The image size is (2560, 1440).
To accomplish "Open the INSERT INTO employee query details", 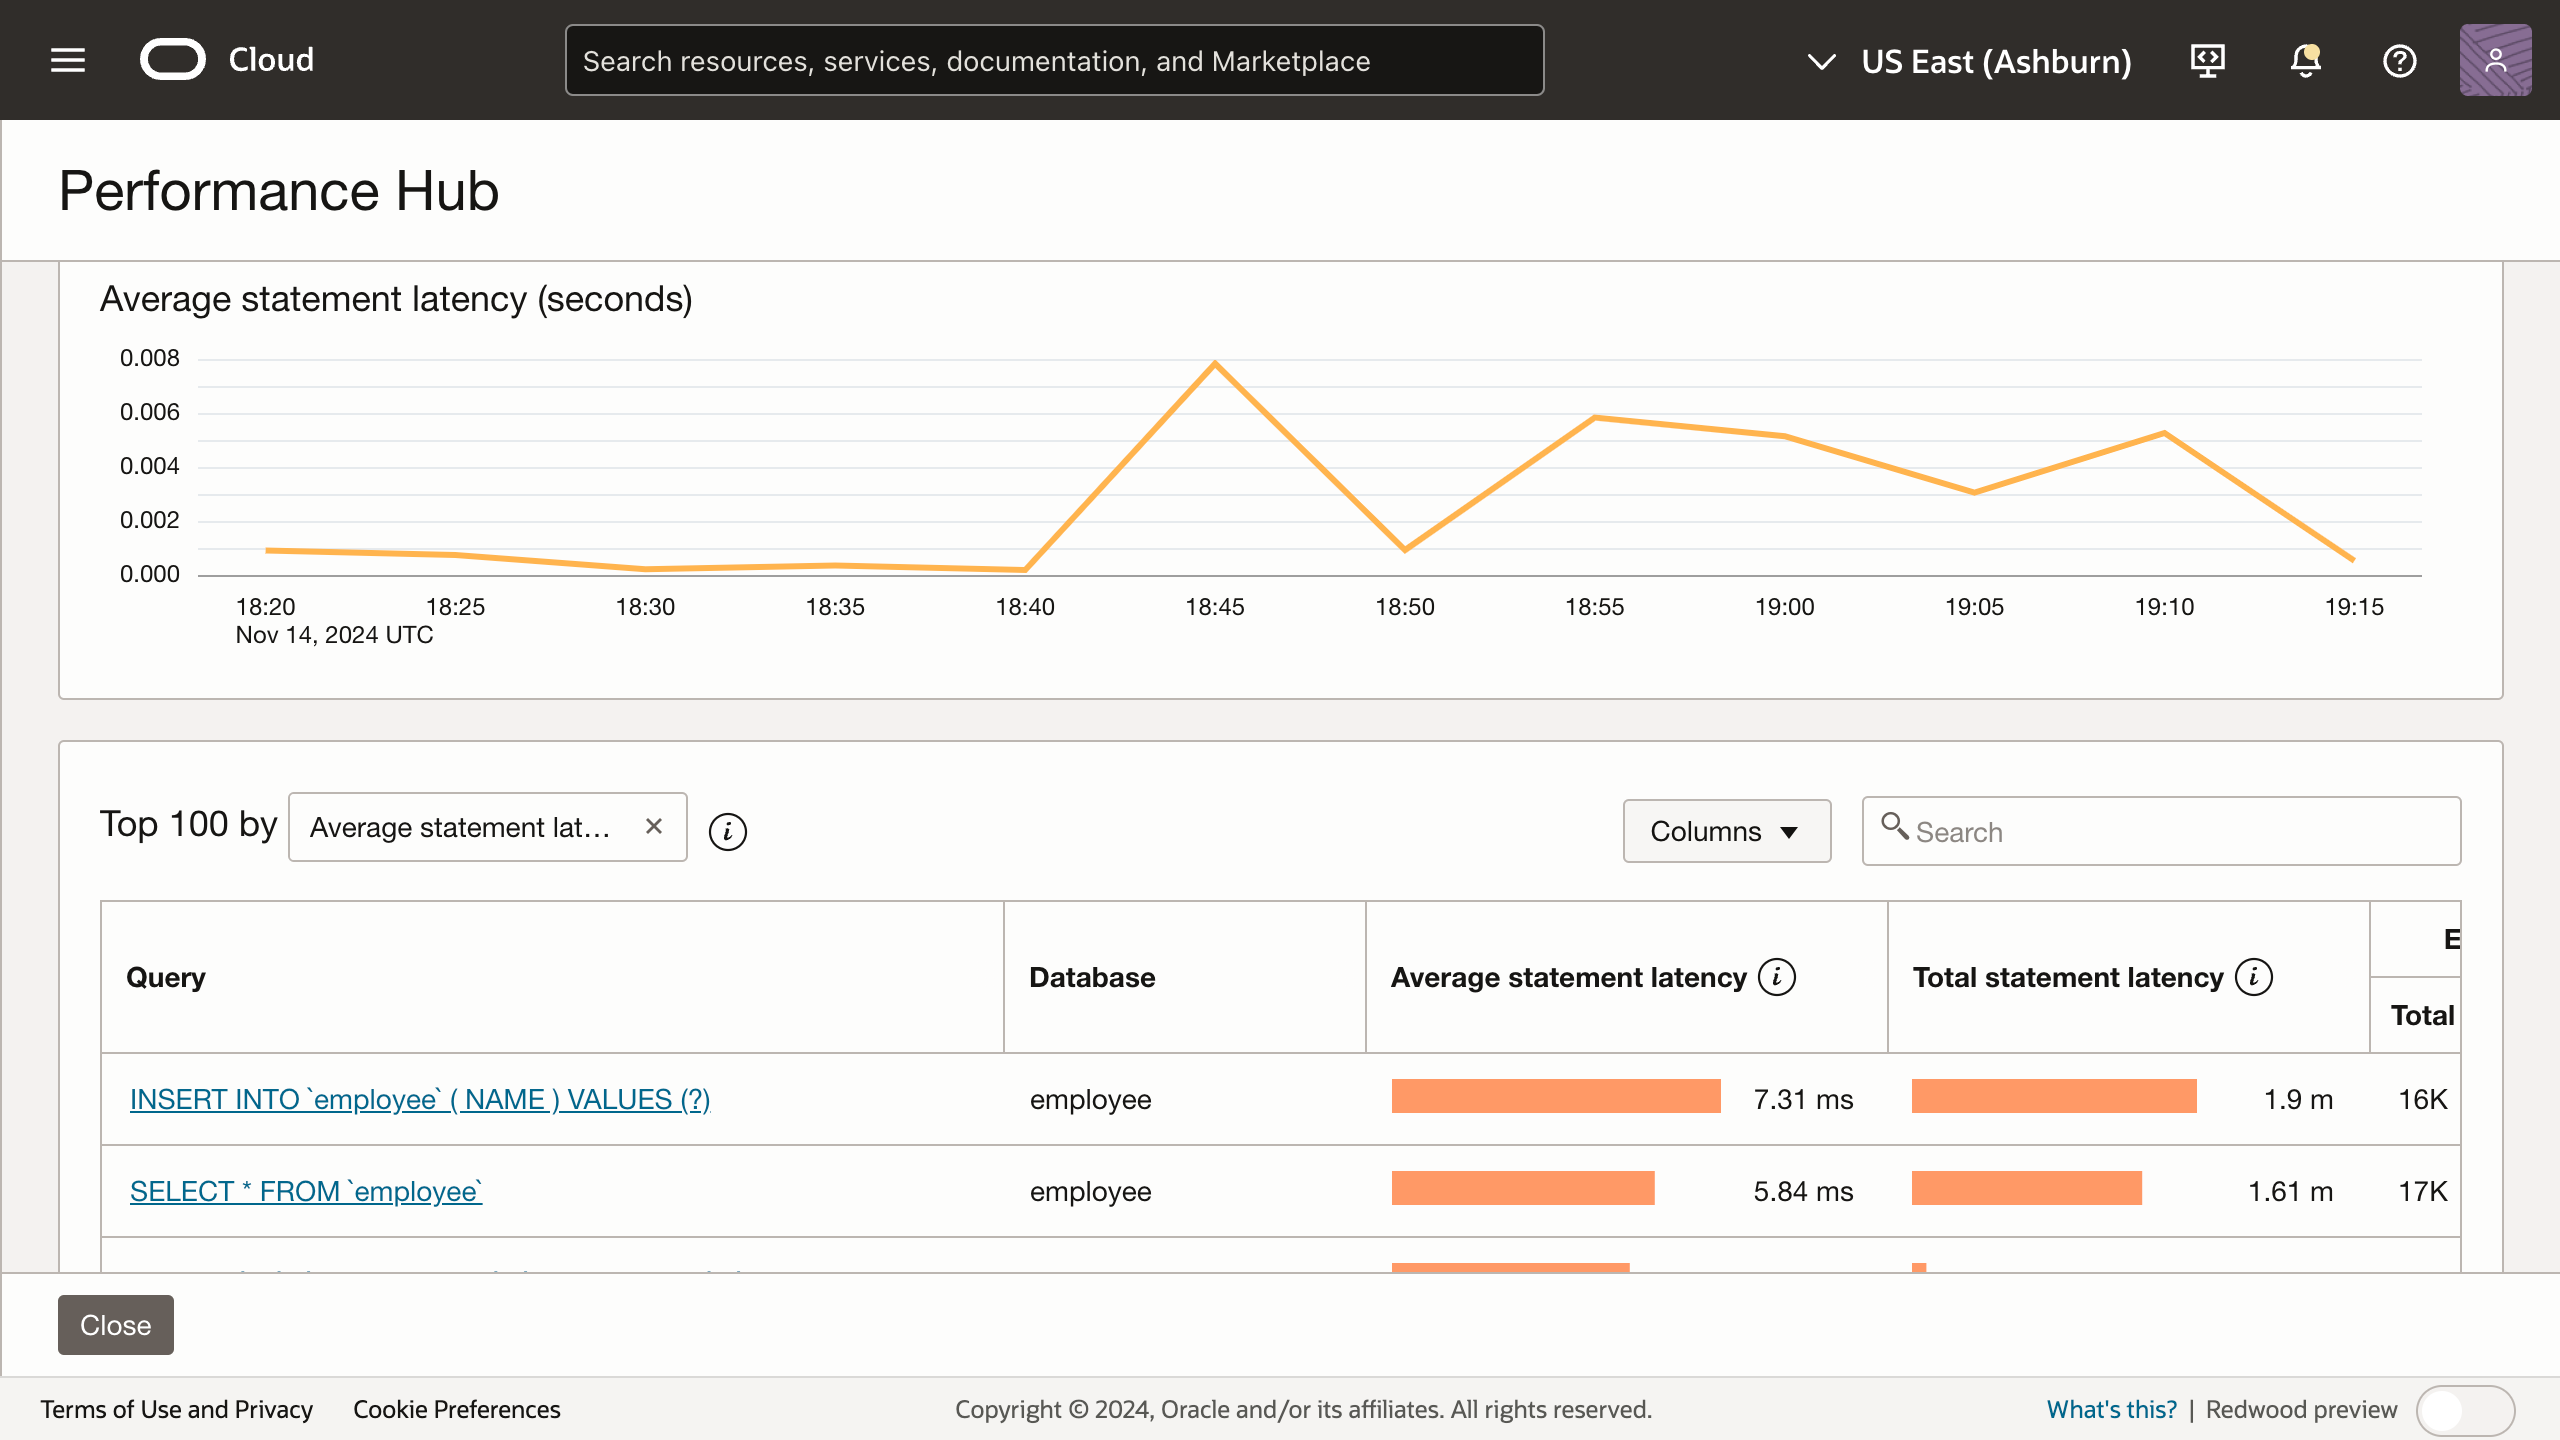I will [x=420, y=1098].
